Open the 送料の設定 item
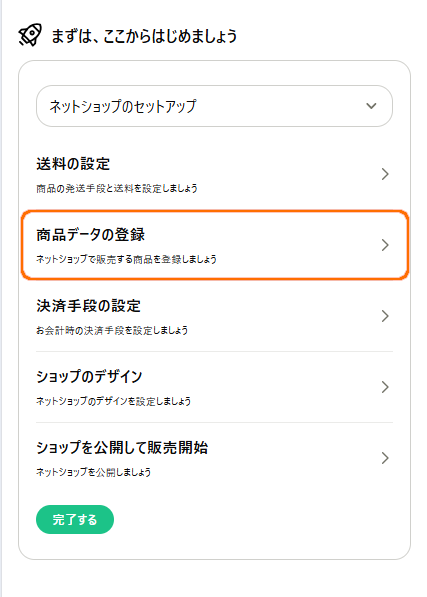Image resolution: width=427 pixels, height=597 pixels. [x=214, y=175]
